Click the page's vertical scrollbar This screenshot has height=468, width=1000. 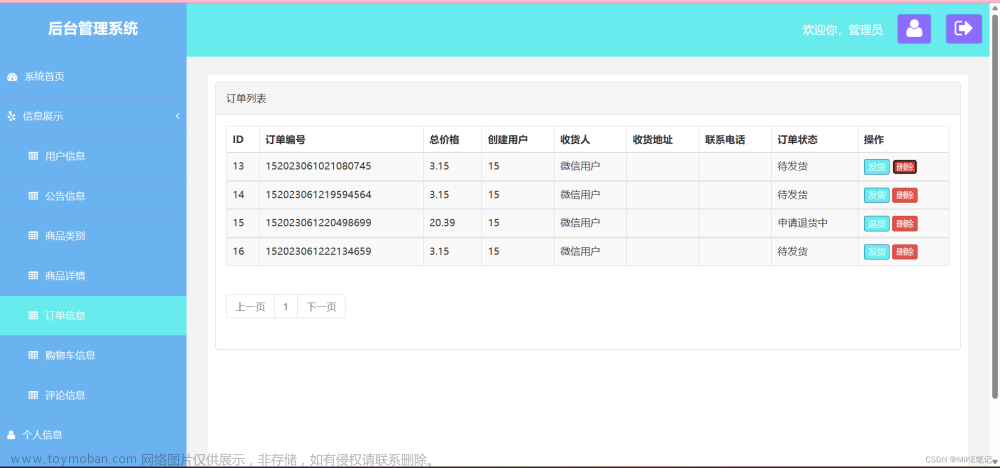pos(995,207)
